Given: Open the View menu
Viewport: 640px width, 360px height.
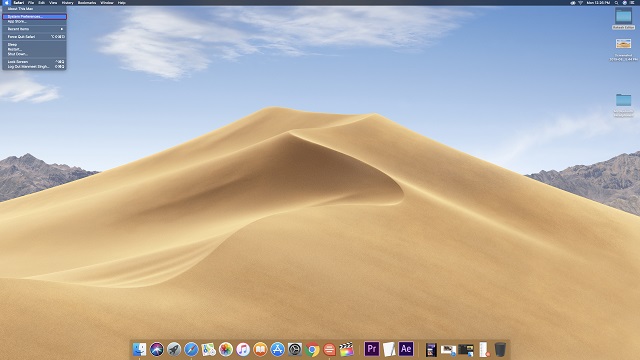Looking at the screenshot, I should coord(53,2).
